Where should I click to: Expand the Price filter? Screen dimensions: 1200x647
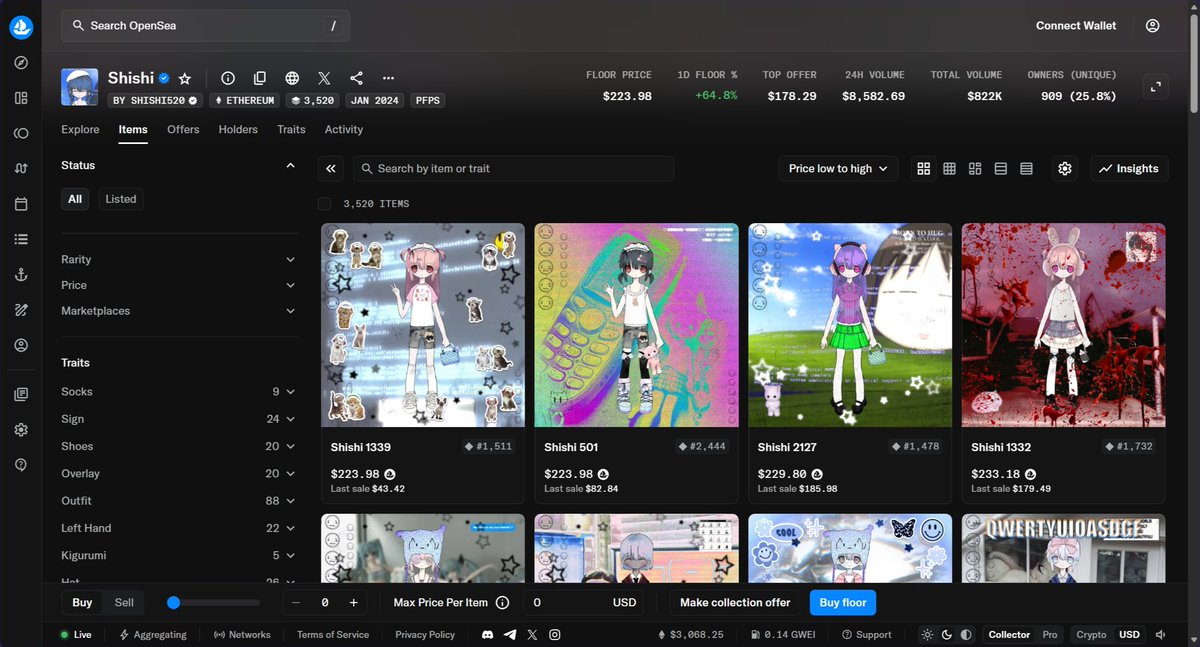coord(180,285)
